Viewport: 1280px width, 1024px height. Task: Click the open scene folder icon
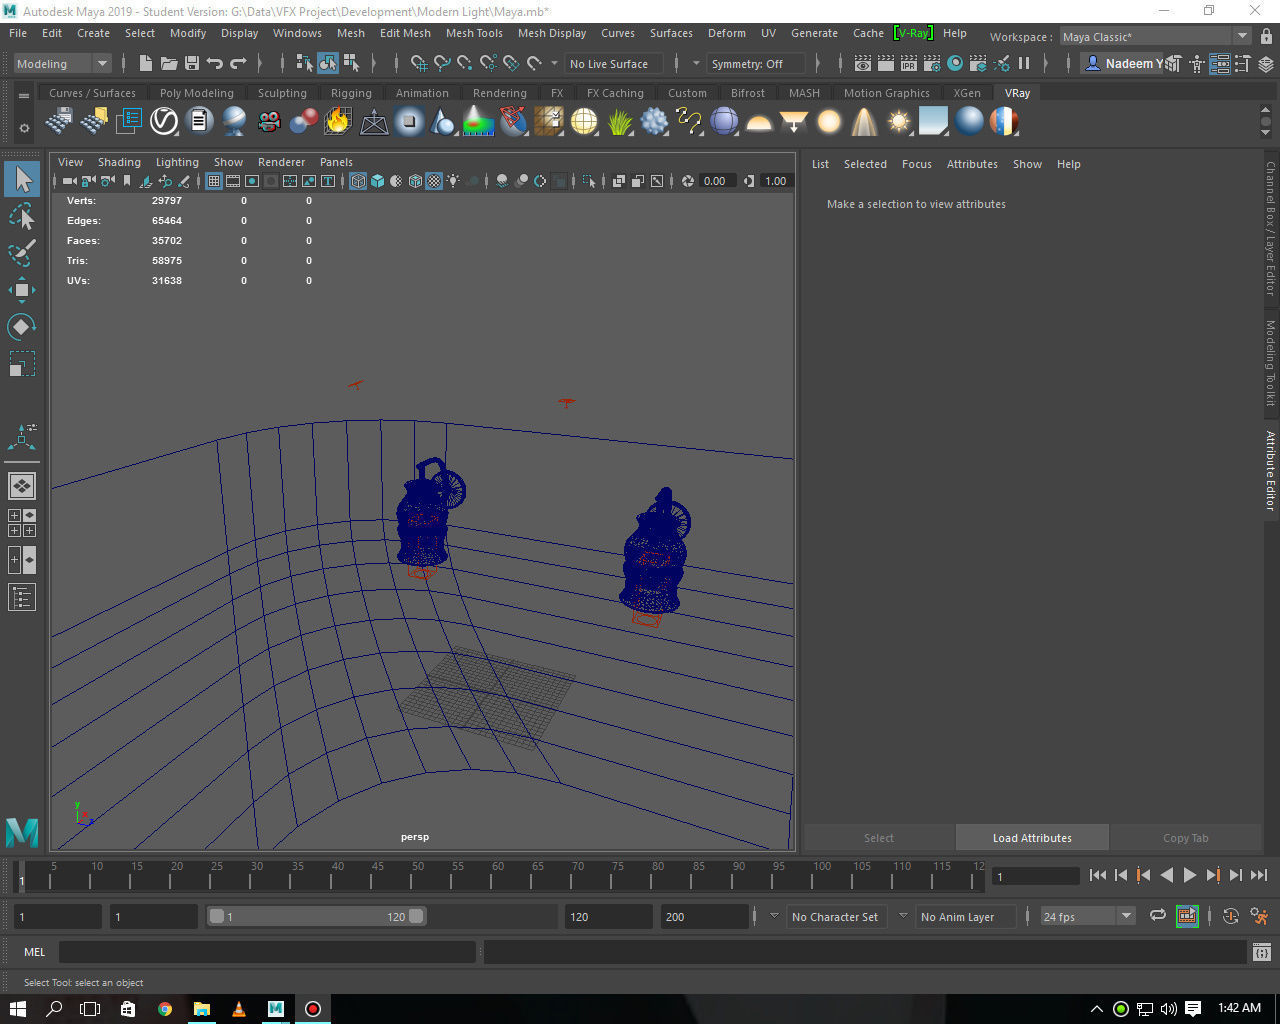(168, 64)
